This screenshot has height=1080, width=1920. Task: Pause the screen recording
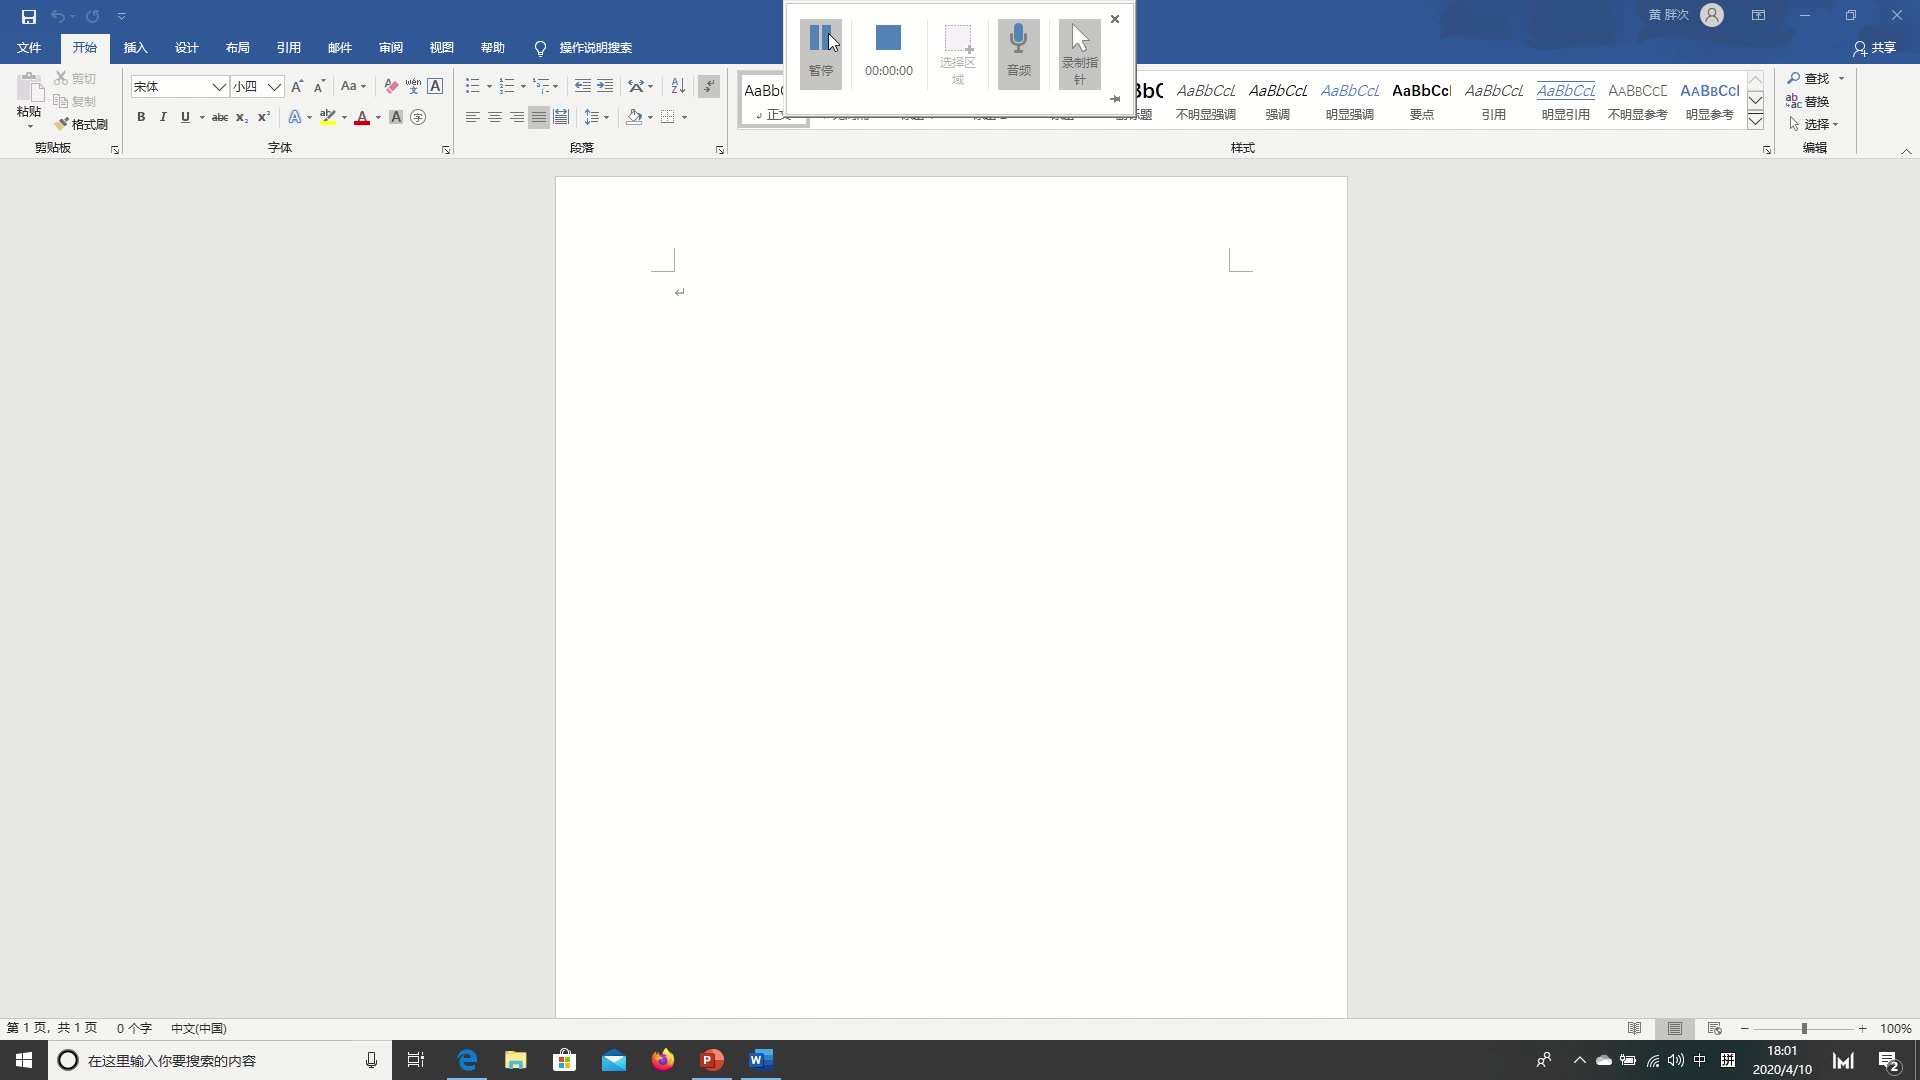[820, 52]
